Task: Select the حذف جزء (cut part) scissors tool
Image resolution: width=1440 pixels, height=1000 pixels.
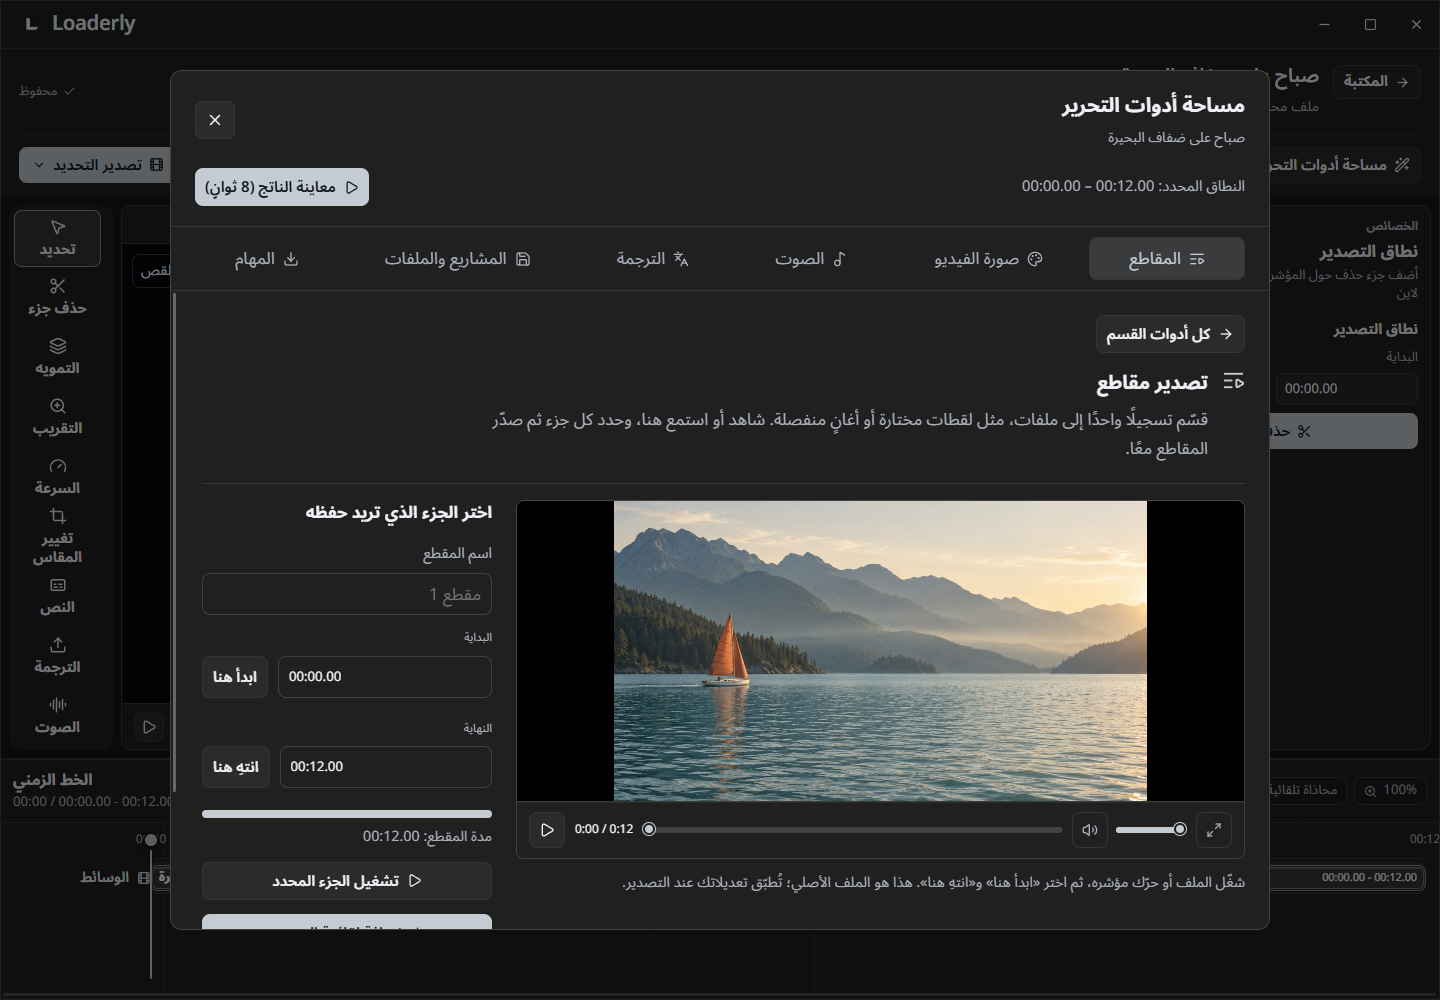Action: [x=57, y=297]
